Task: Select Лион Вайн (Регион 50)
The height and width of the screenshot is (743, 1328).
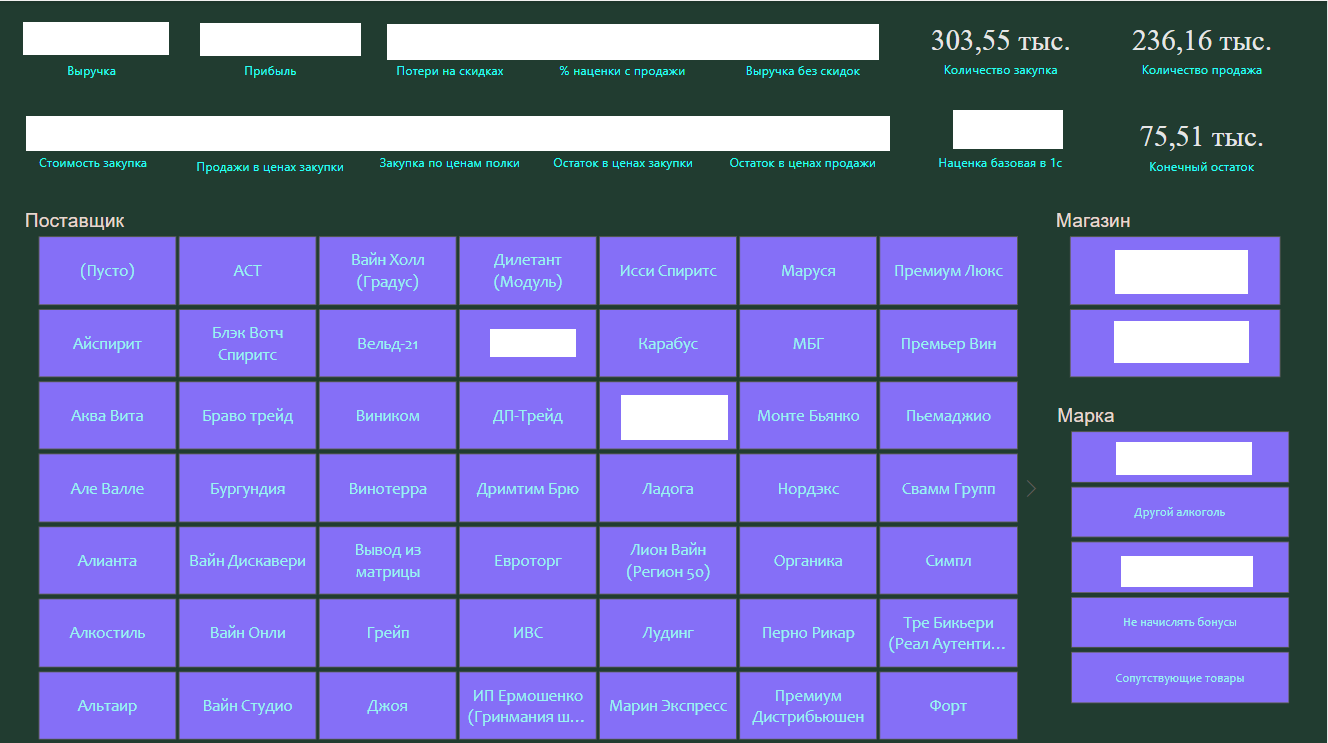Action: [x=668, y=561]
